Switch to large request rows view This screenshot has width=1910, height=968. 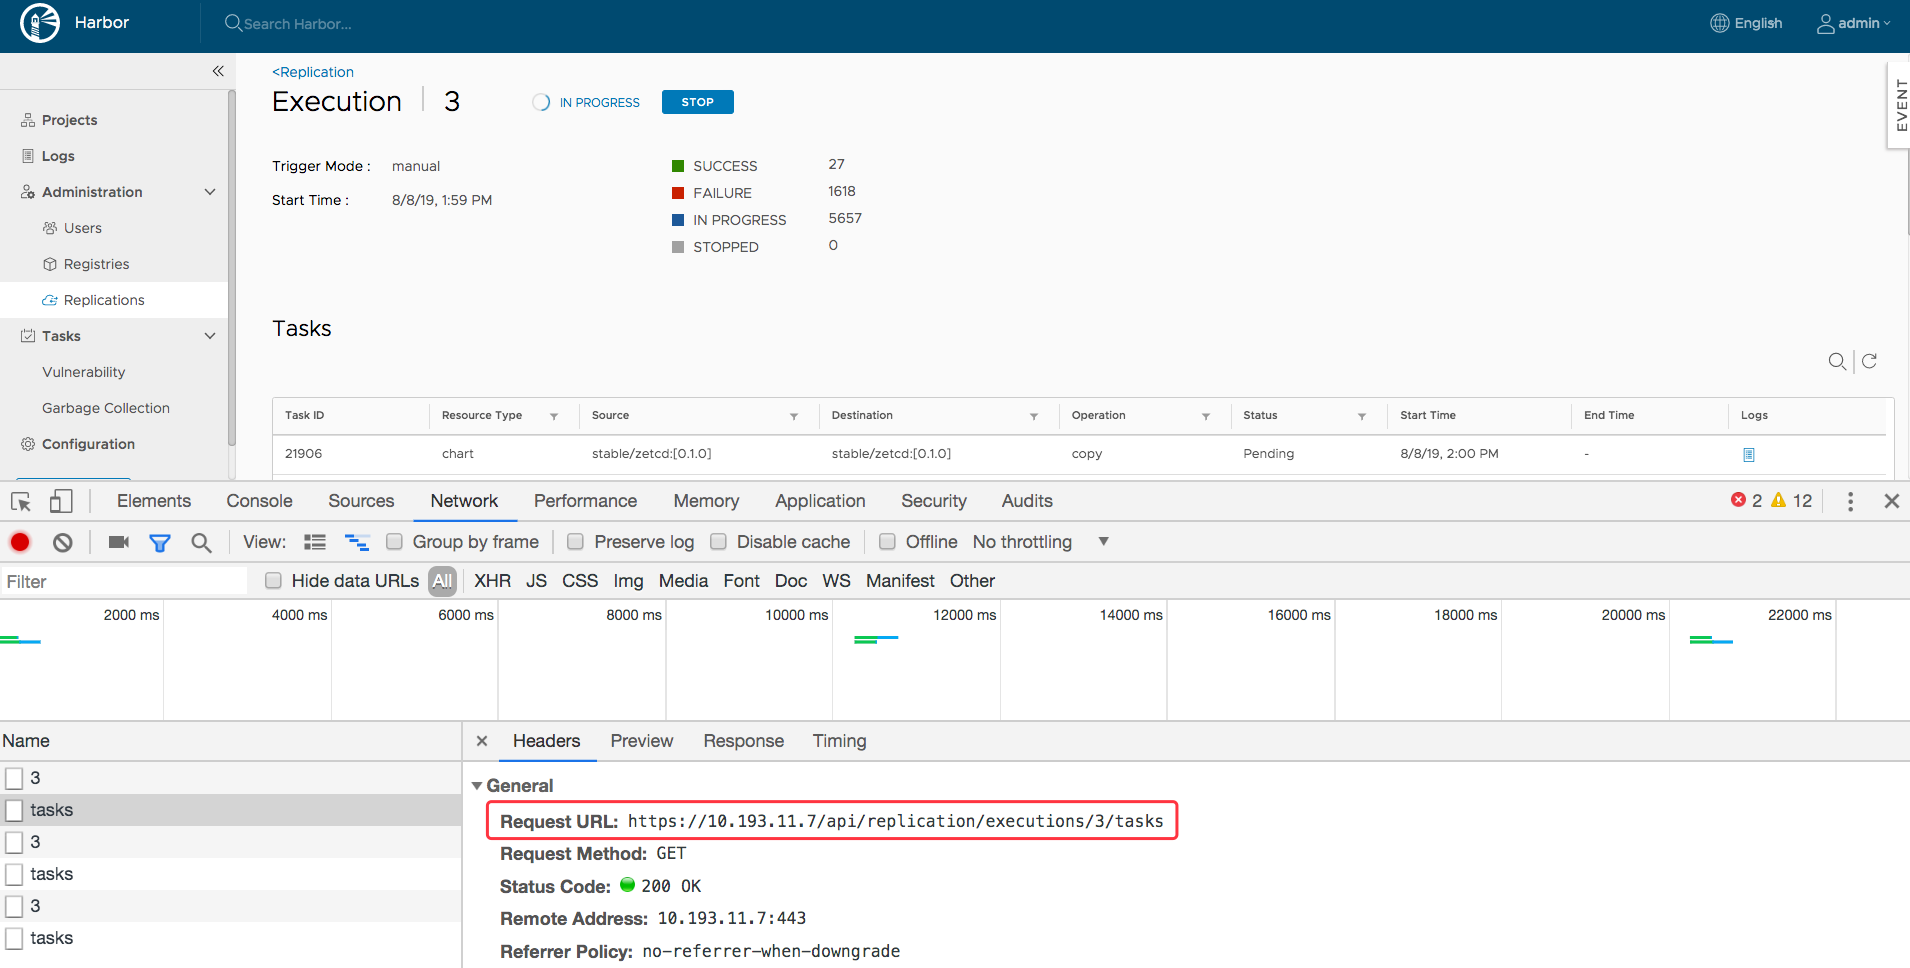(x=315, y=542)
